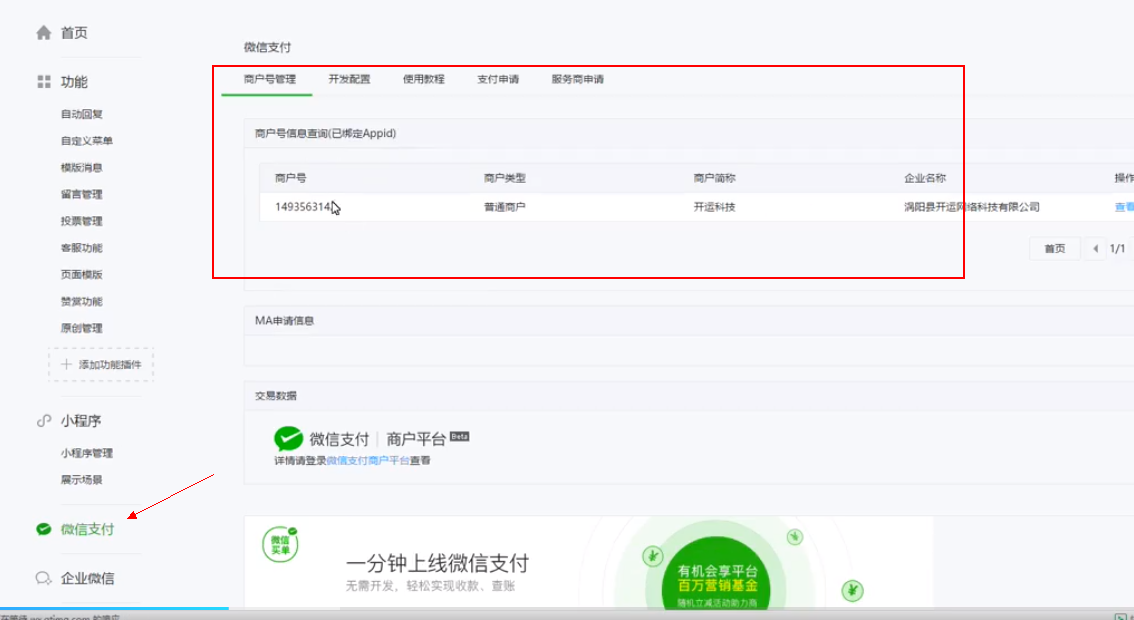Click the 企业微信 chat bubble icon

click(x=44, y=578)
